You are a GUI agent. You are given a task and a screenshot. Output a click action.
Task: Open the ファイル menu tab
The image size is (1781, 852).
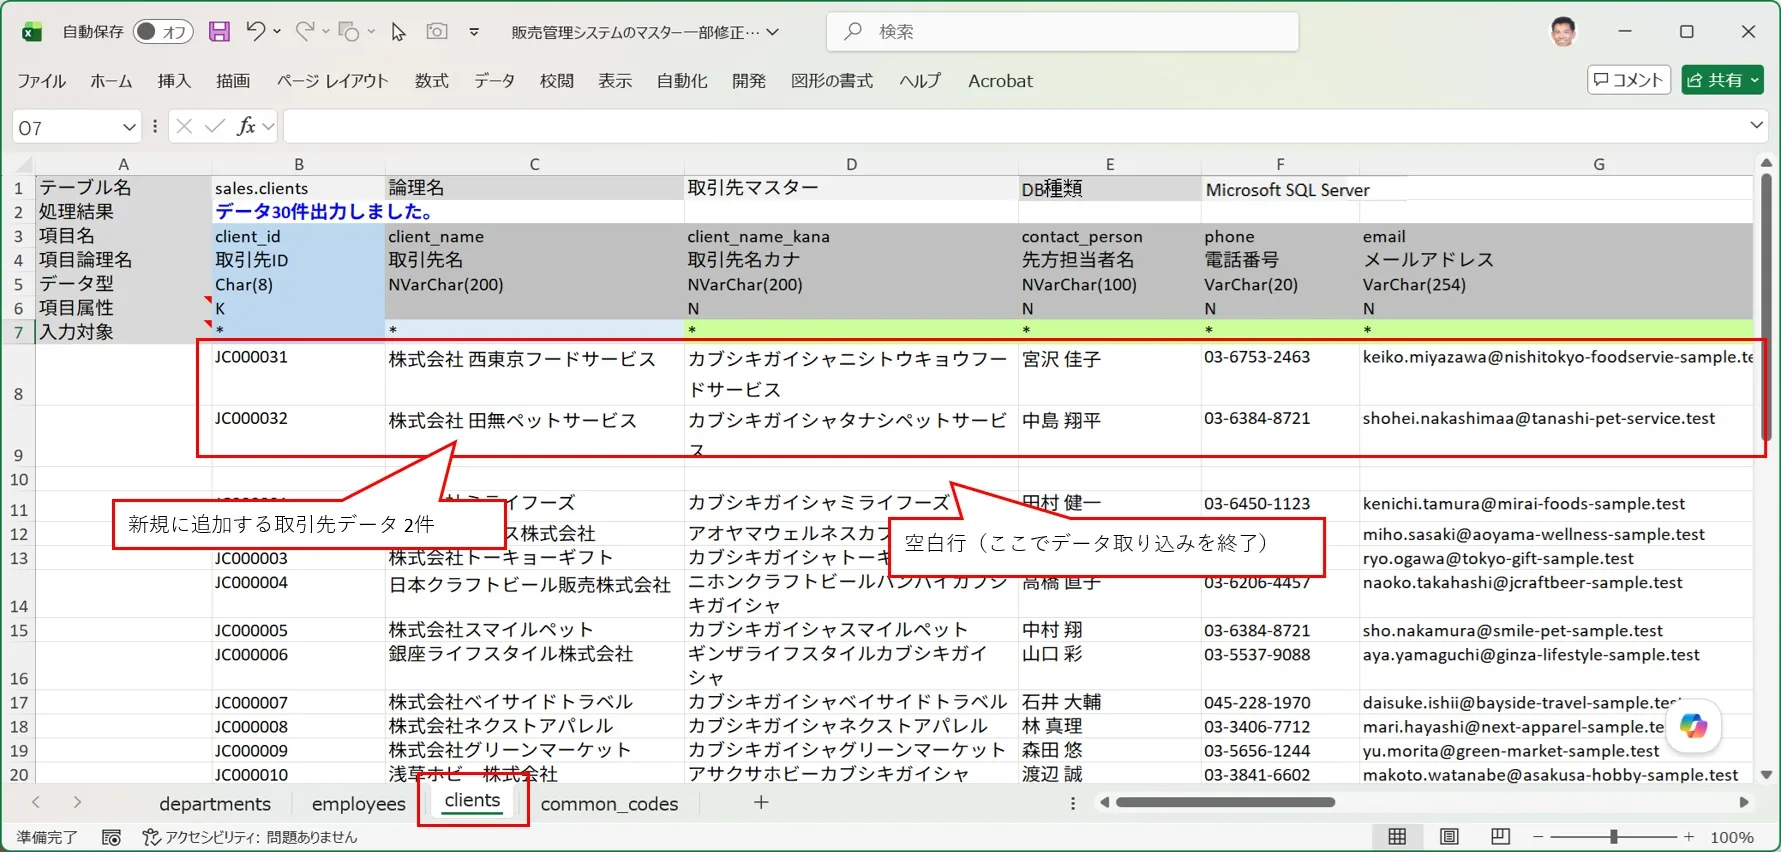coord(41,81)
